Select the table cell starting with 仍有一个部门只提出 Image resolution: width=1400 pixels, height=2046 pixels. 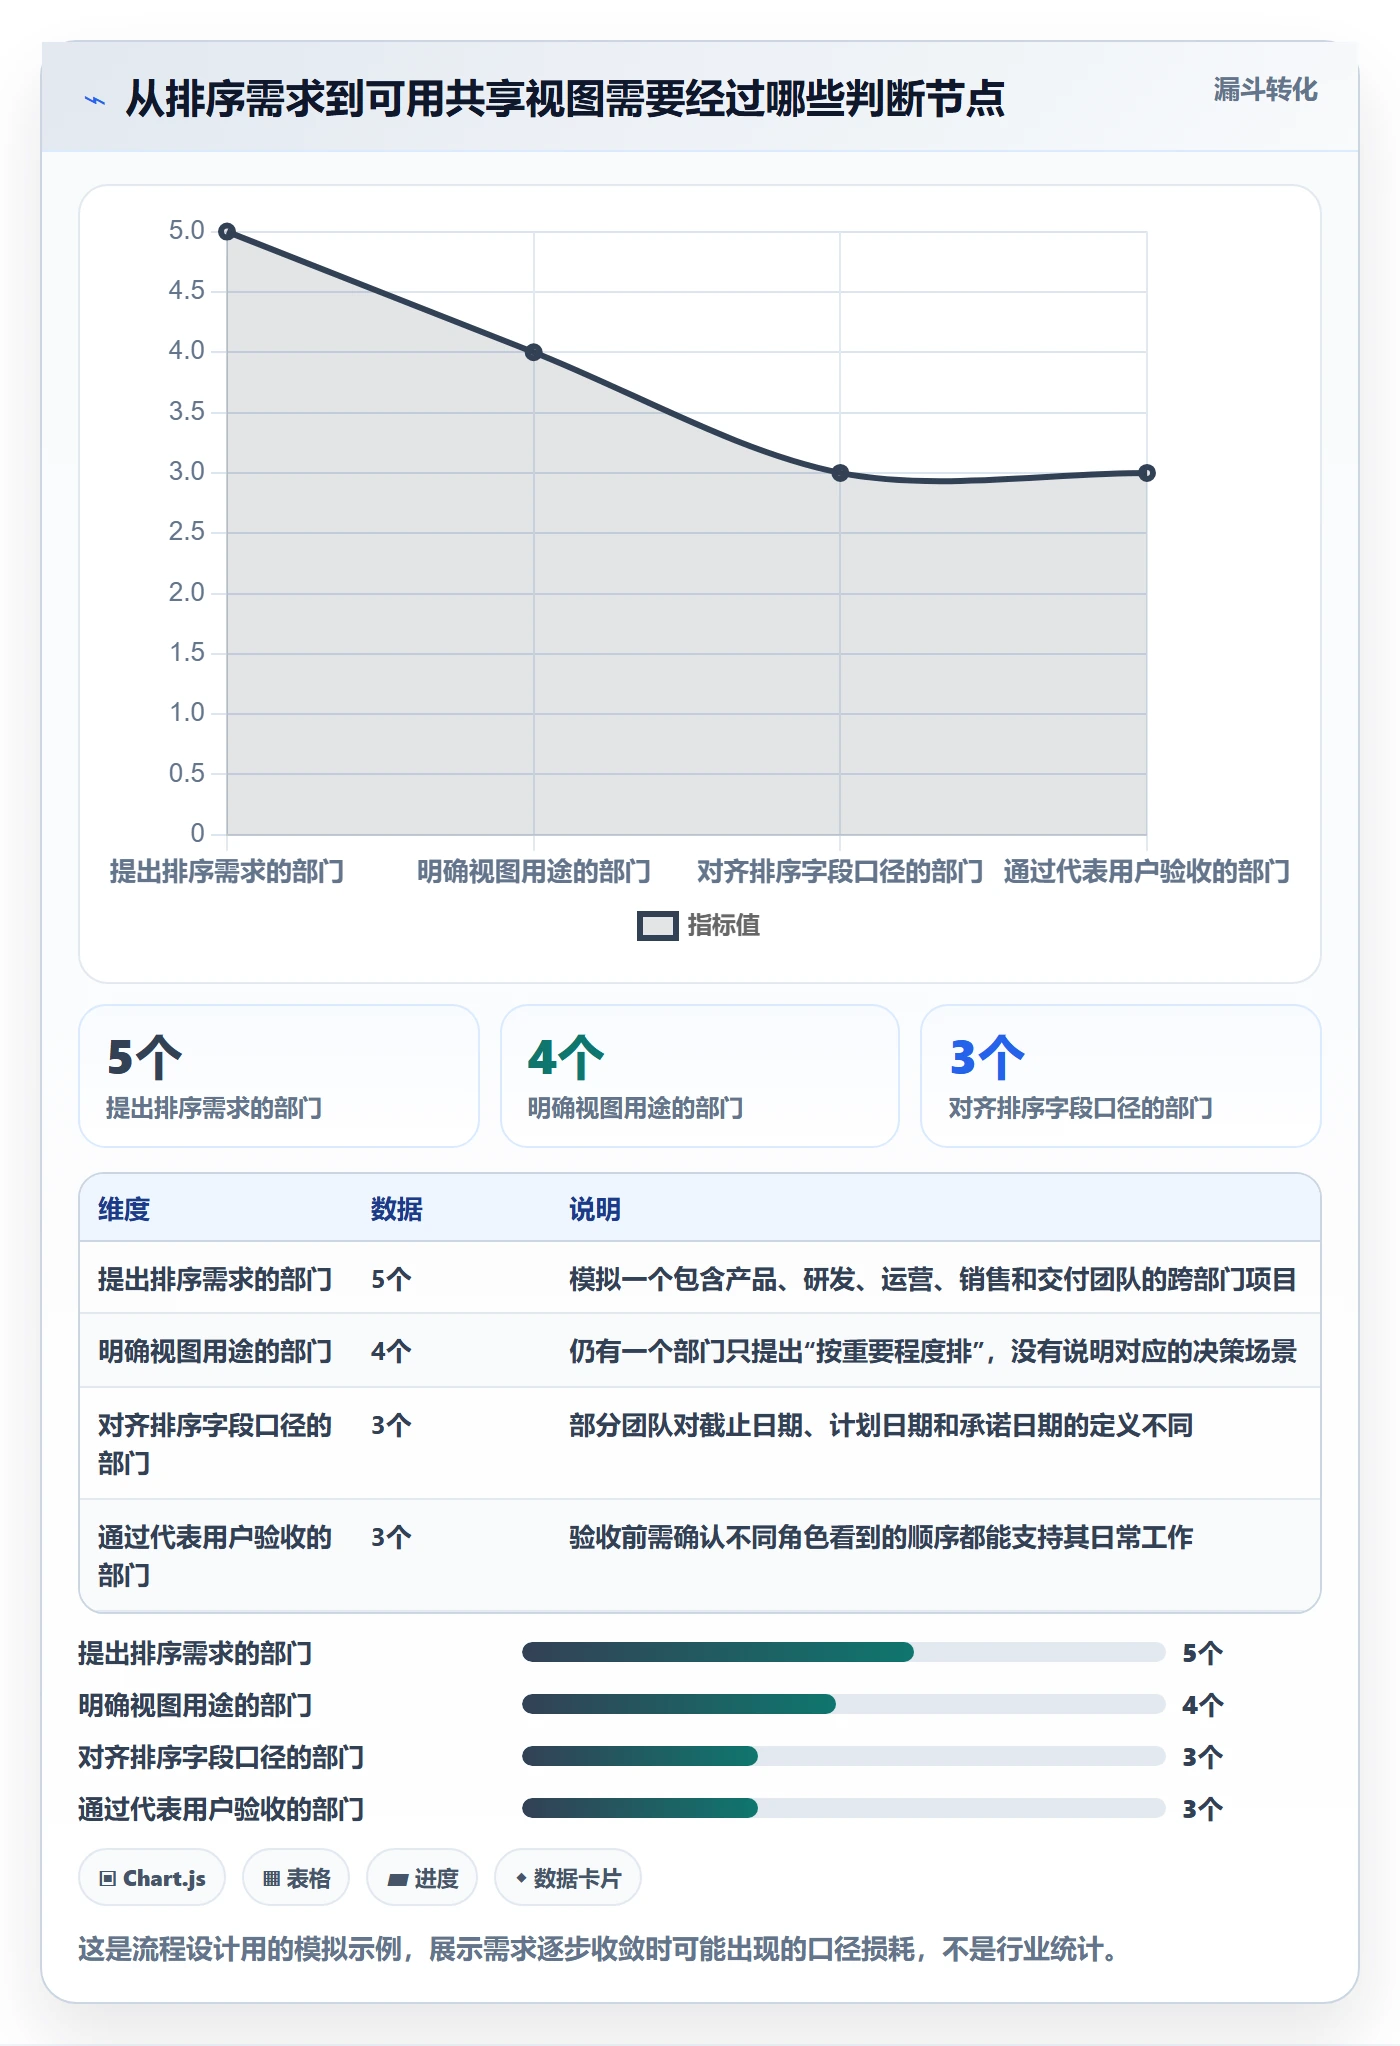(x=933, y=1351)
